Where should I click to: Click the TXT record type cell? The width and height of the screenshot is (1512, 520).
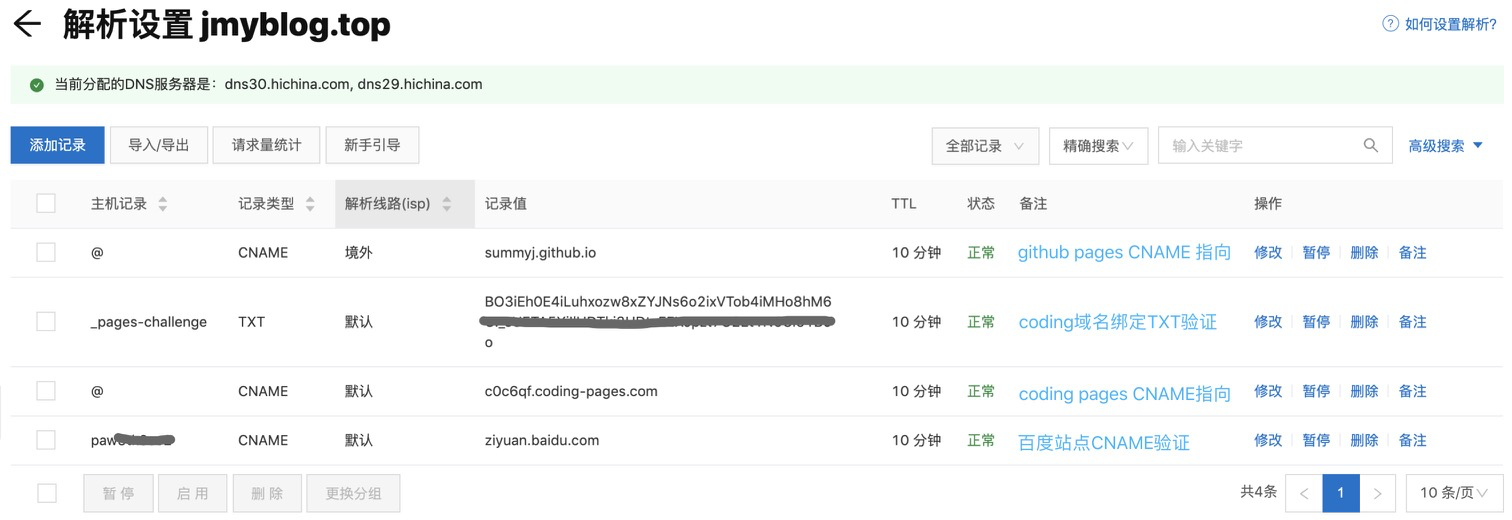251,322
